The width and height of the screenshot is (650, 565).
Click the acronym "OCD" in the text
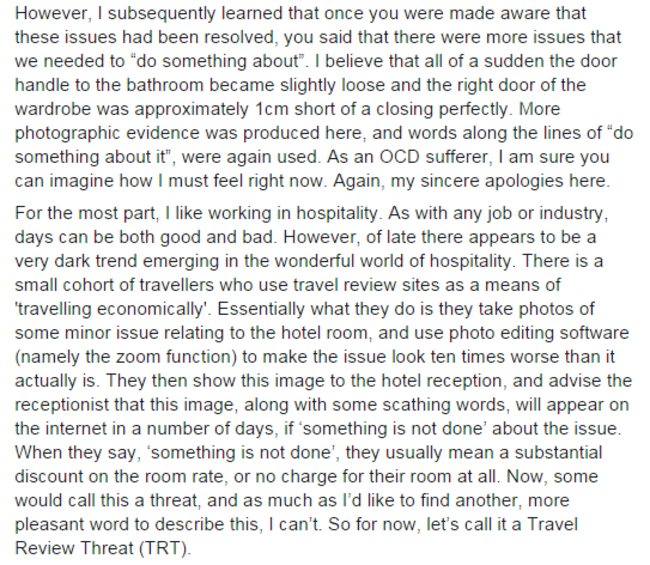tap(400, 157)
